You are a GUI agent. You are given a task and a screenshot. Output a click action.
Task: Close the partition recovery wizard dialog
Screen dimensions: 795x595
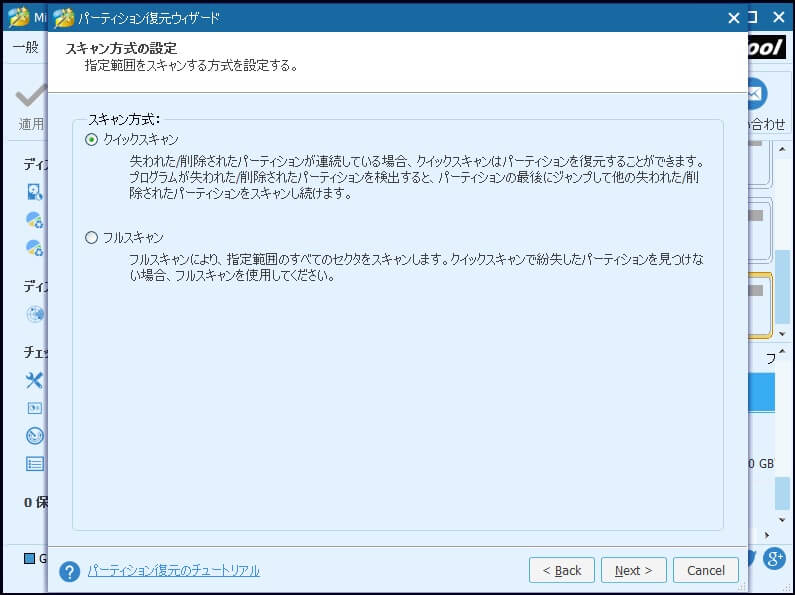[734, 17]
